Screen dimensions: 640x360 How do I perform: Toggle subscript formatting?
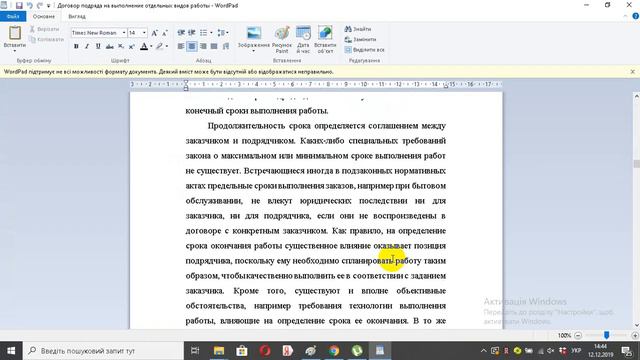tap(121, 47)
